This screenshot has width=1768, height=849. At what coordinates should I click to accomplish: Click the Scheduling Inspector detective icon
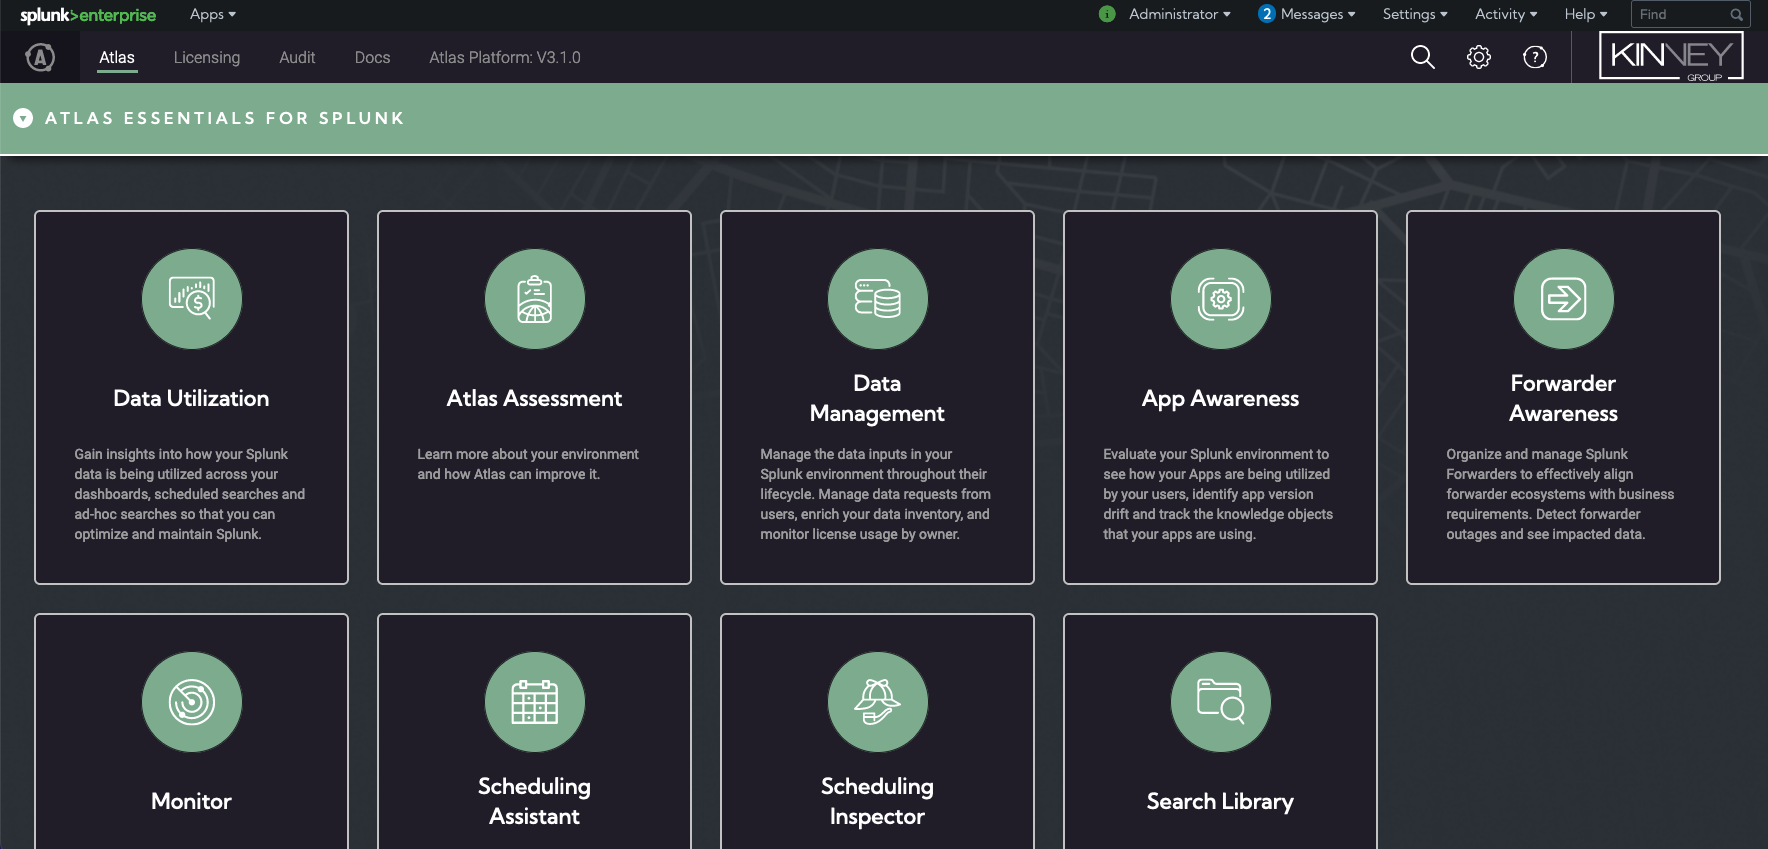[878, 702]
